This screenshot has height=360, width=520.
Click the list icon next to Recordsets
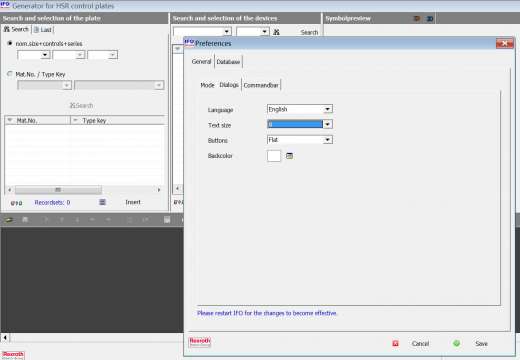tap(102, 202)
